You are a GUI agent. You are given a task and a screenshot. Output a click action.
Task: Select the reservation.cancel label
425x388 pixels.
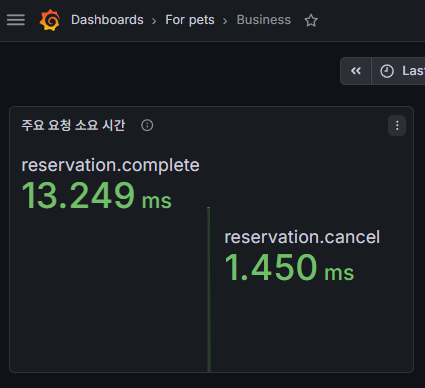tap(302, 237)
